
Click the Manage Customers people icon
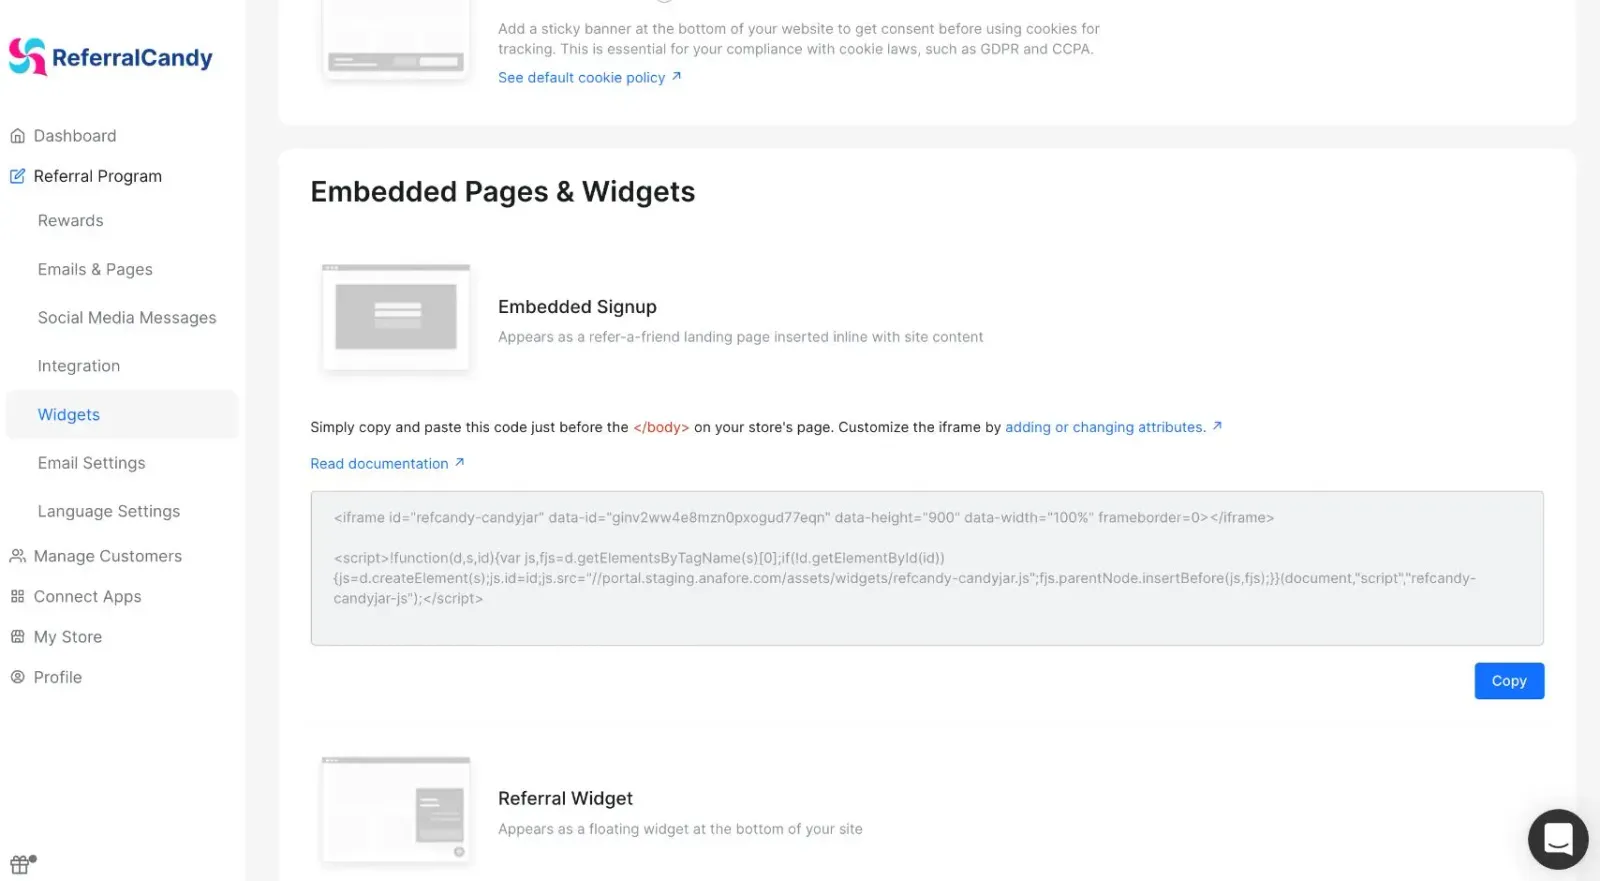pyautogui.click(x=17, y=556)
